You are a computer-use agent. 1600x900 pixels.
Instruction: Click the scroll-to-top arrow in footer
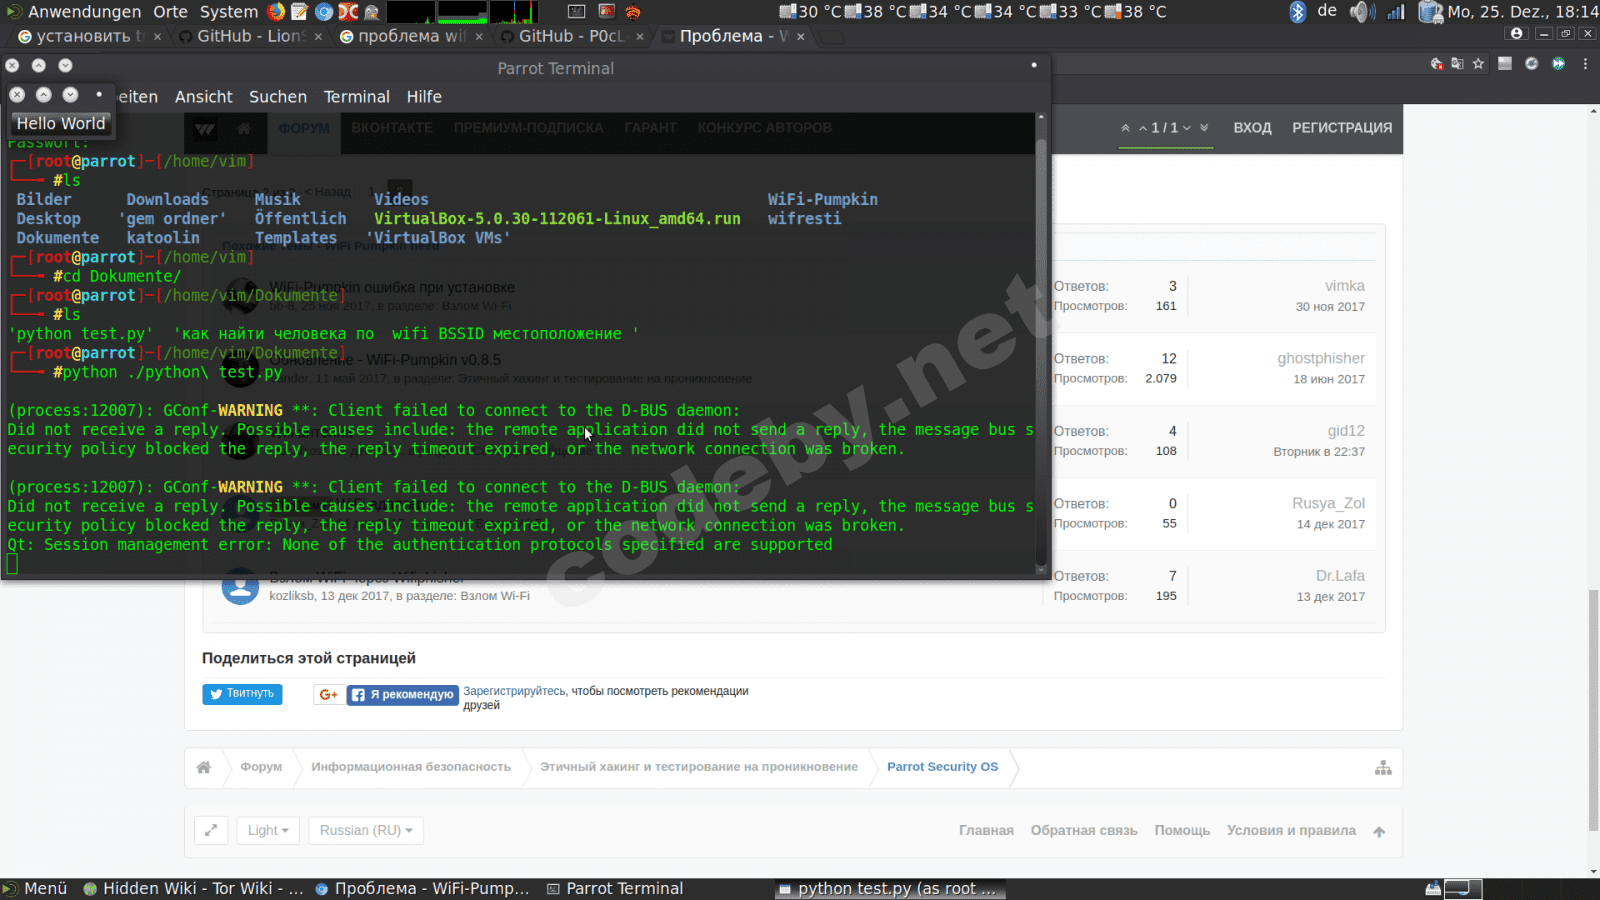(1379, 831)
